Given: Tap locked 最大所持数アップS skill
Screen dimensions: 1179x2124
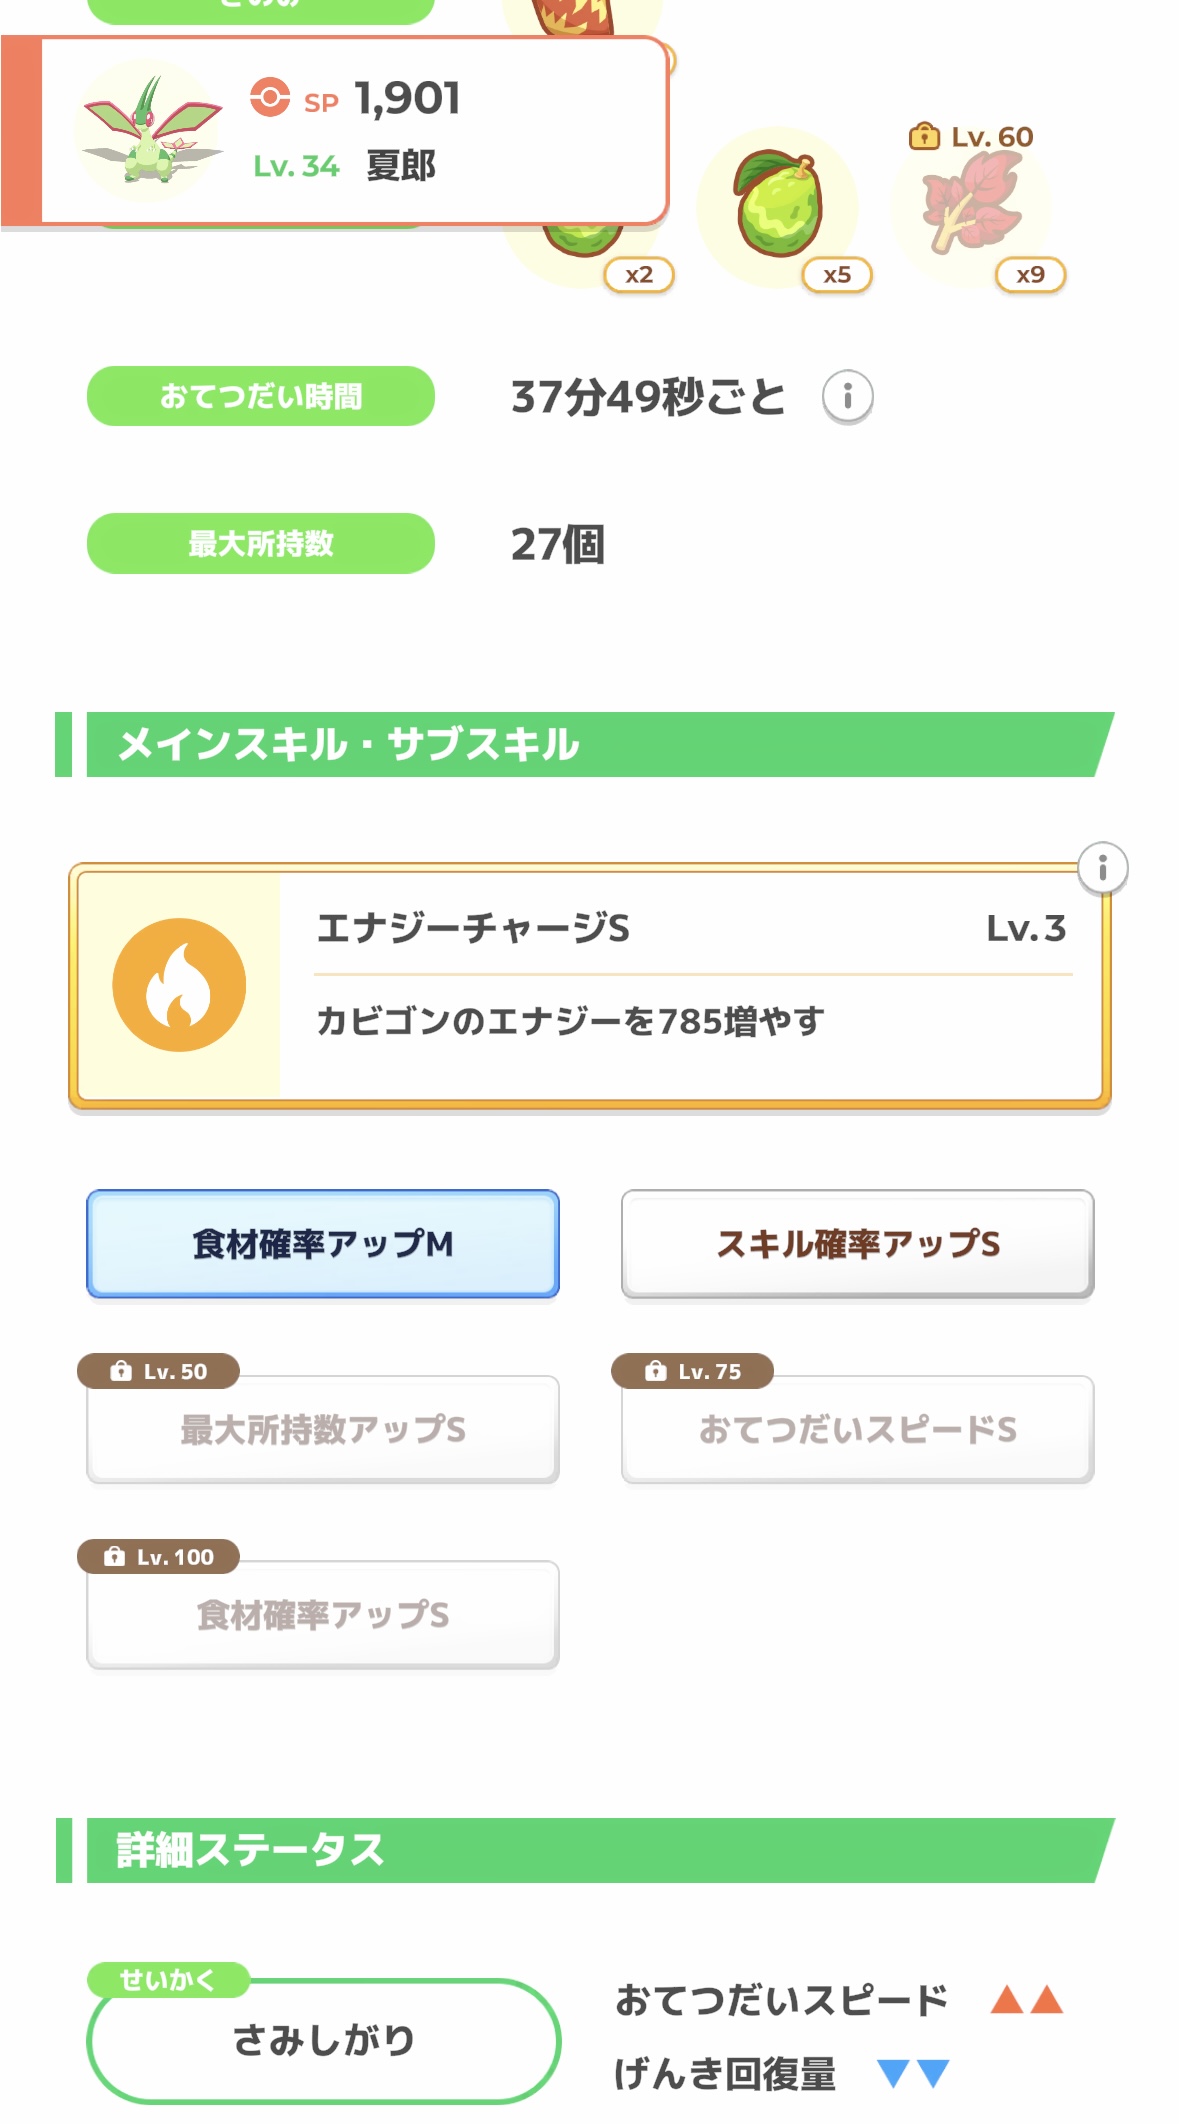Looking at the screenshot, I should 323,1429.
